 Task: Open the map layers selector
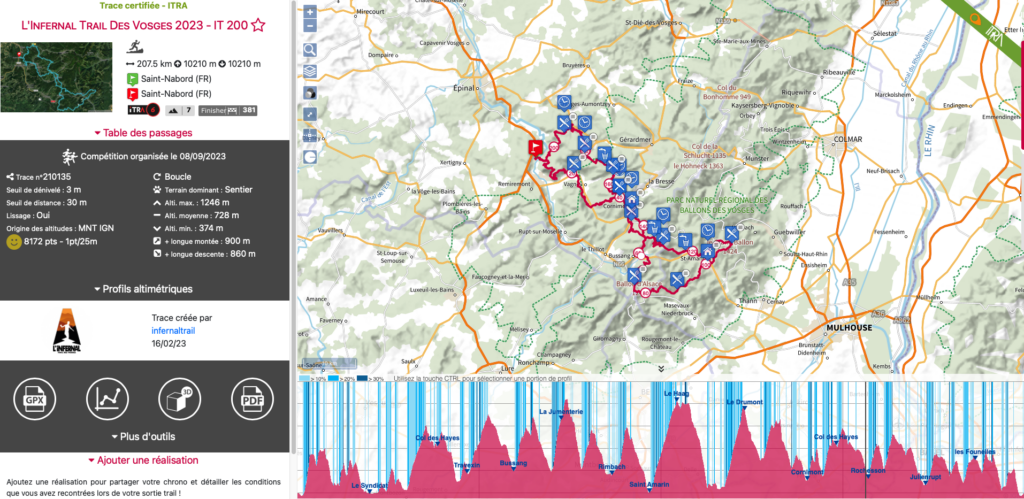click(310, 71)
